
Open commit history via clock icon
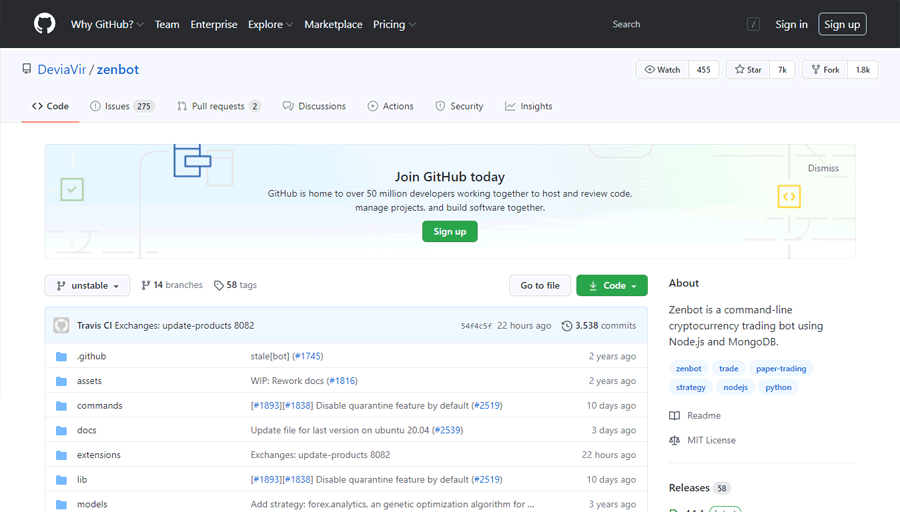[x=567, y=325]
